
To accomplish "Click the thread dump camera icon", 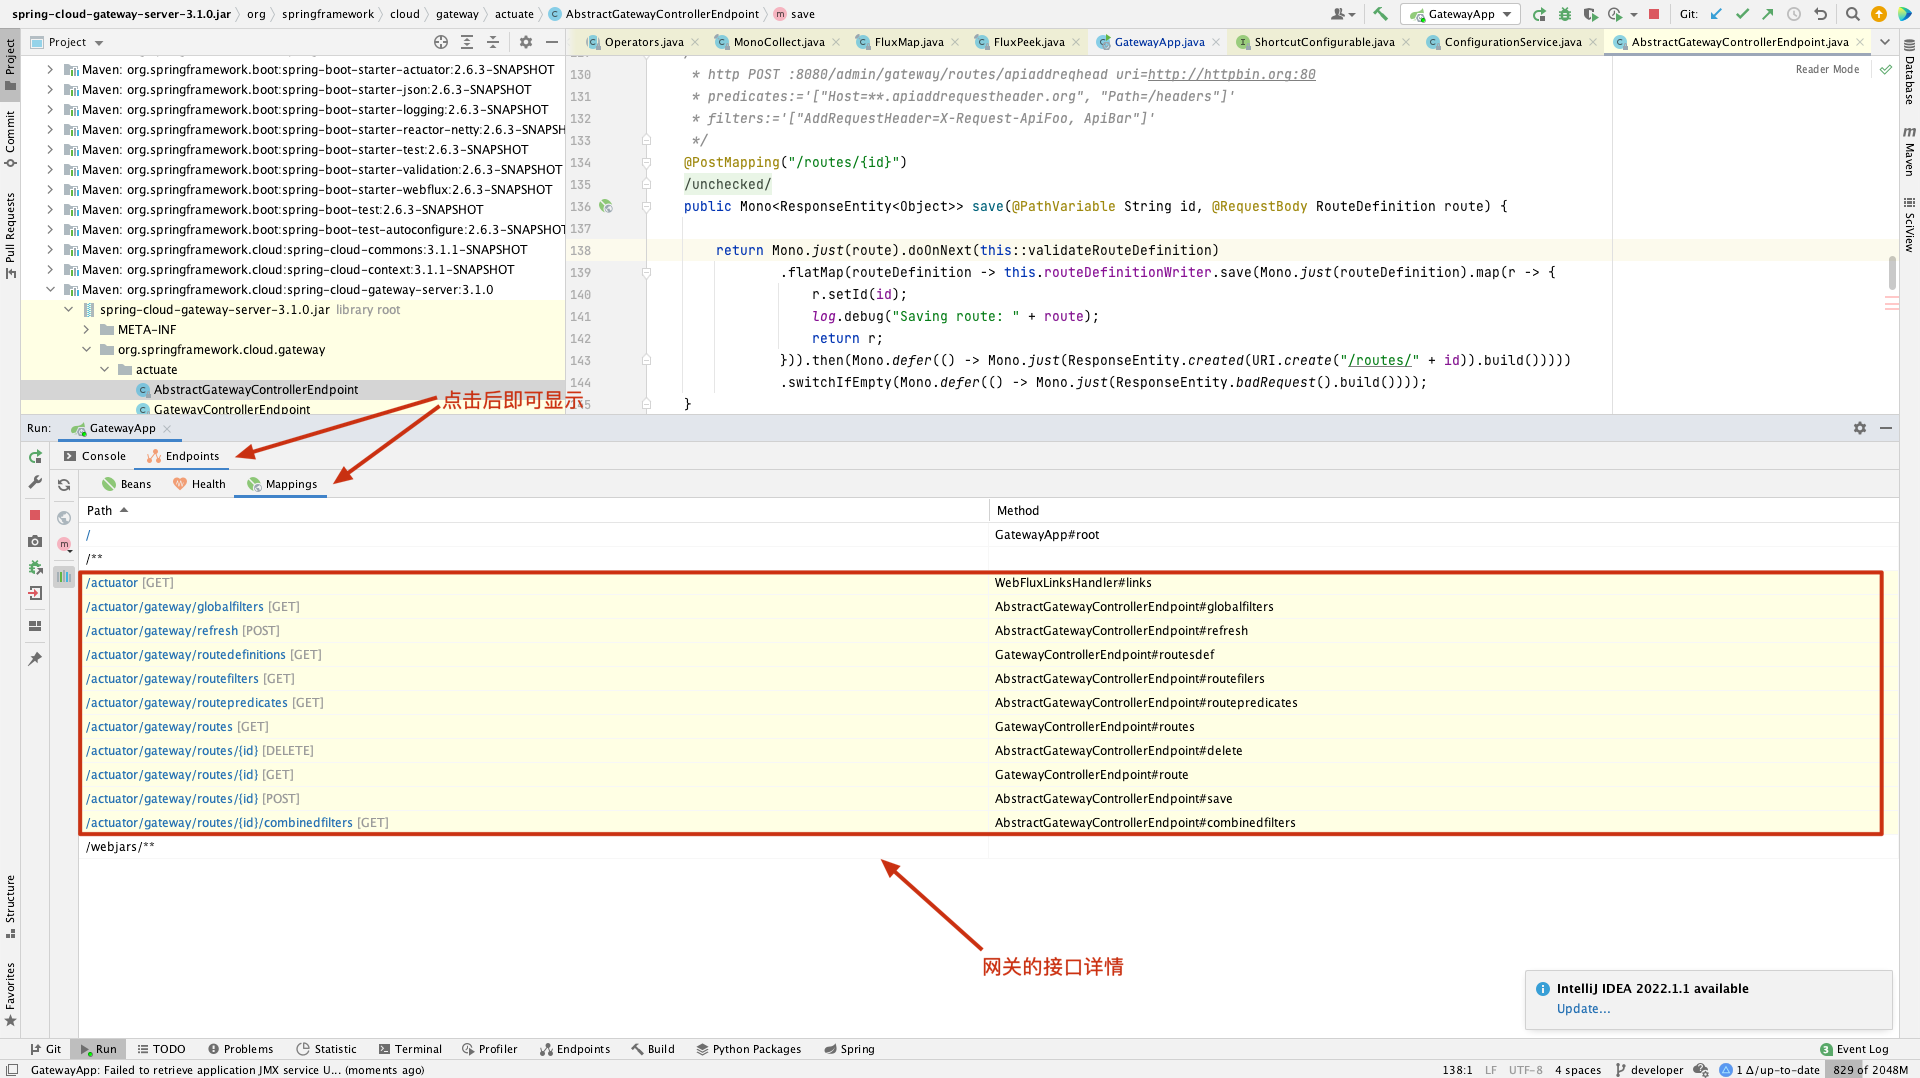I will coord(35,541).
